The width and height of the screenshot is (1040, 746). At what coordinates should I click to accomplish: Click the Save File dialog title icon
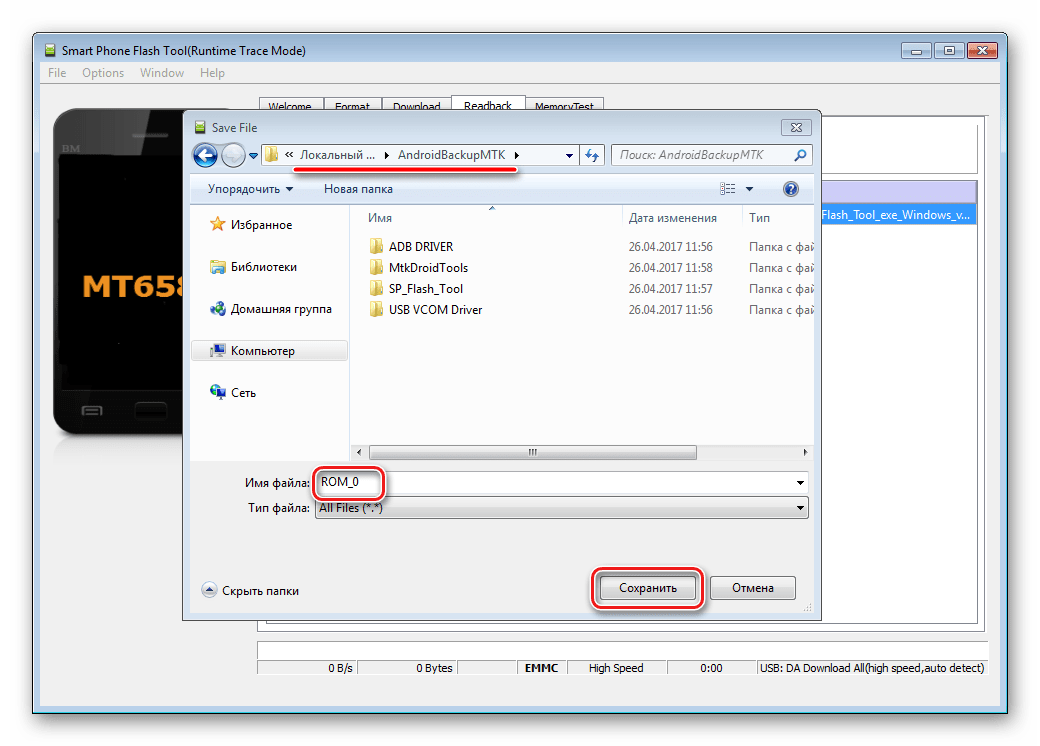(x=200, y=127)
